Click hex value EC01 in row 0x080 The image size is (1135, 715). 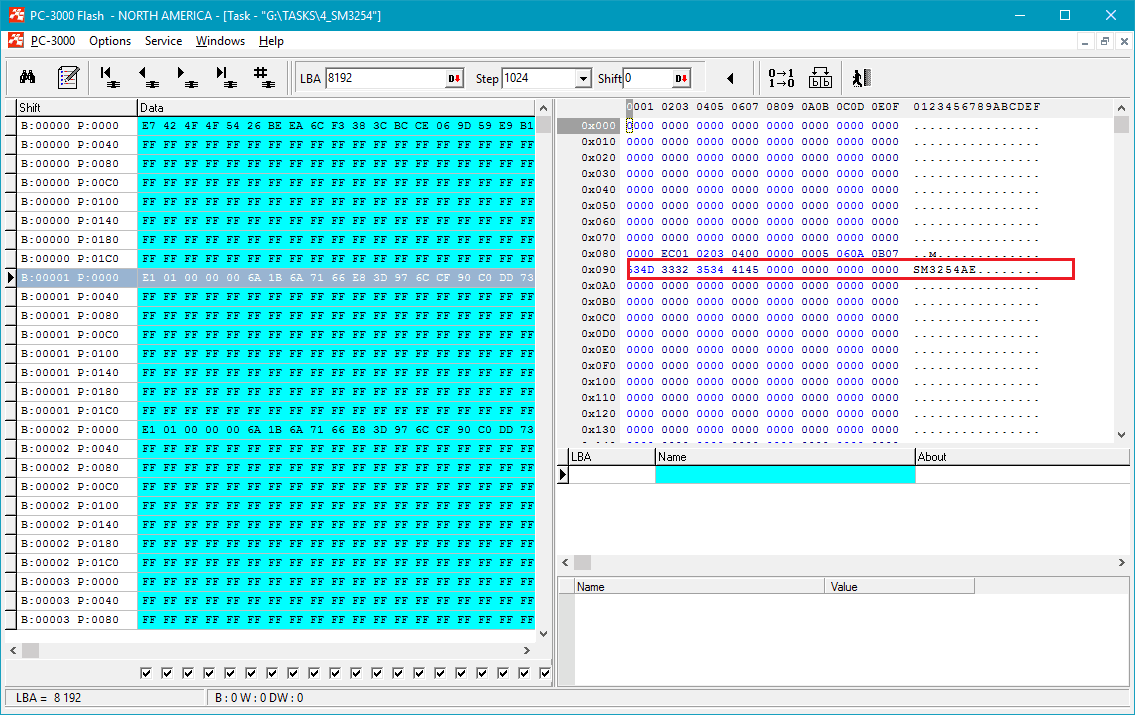point(675,254)
